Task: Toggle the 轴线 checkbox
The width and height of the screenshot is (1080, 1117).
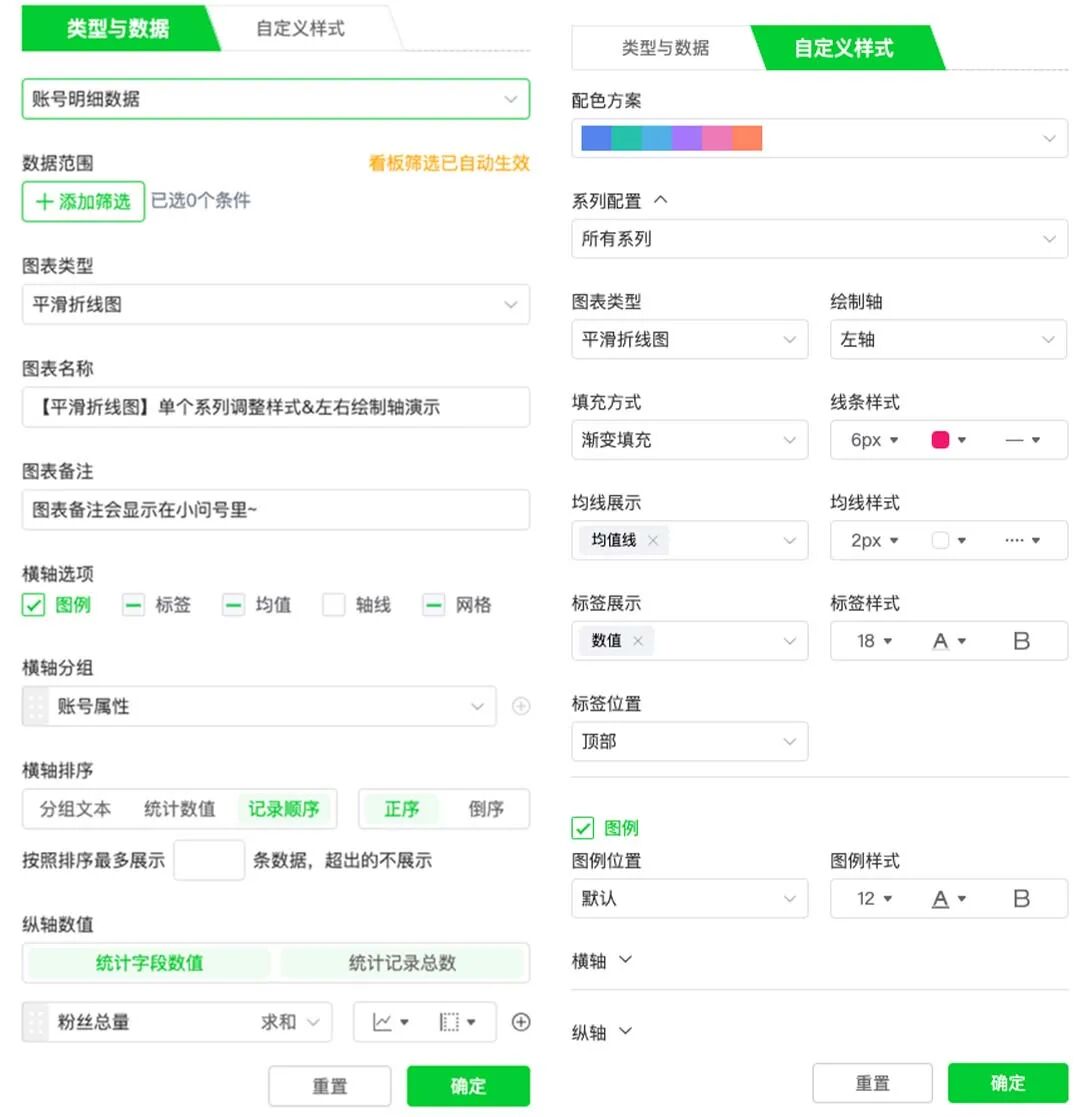Action: click(x=333, y=605)
